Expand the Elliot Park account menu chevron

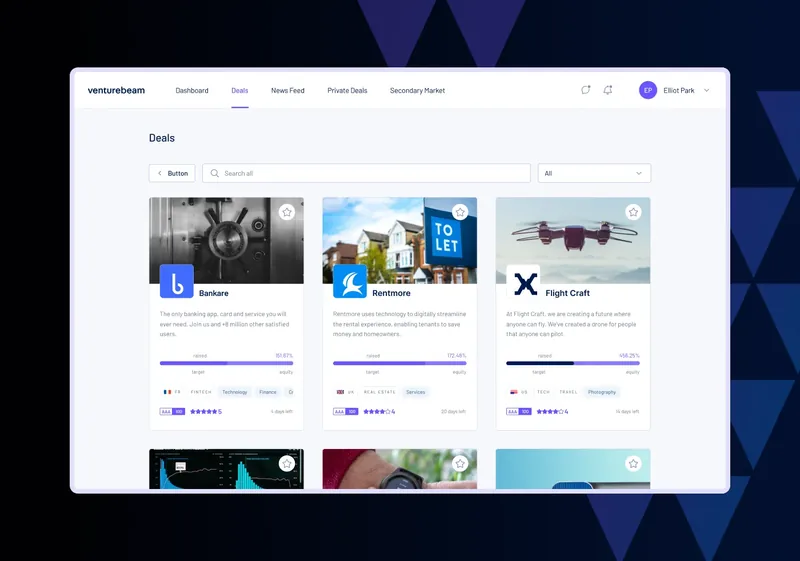tap(707, 90)
